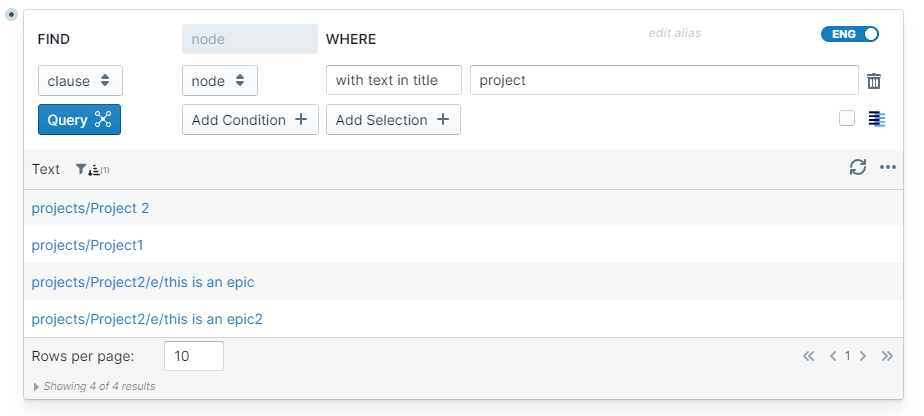Screen dimensions: 924x416
Task: Click Add Selection button
Action: coord(393,120)
